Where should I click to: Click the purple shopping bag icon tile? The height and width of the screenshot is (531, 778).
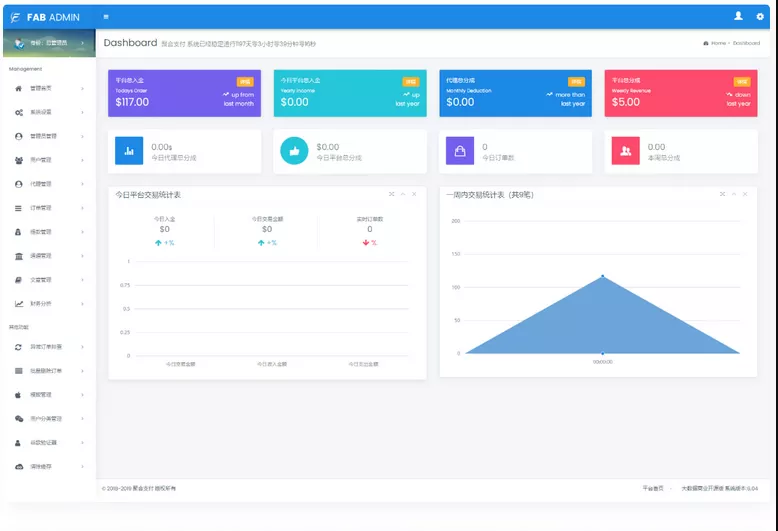(460, 151)
